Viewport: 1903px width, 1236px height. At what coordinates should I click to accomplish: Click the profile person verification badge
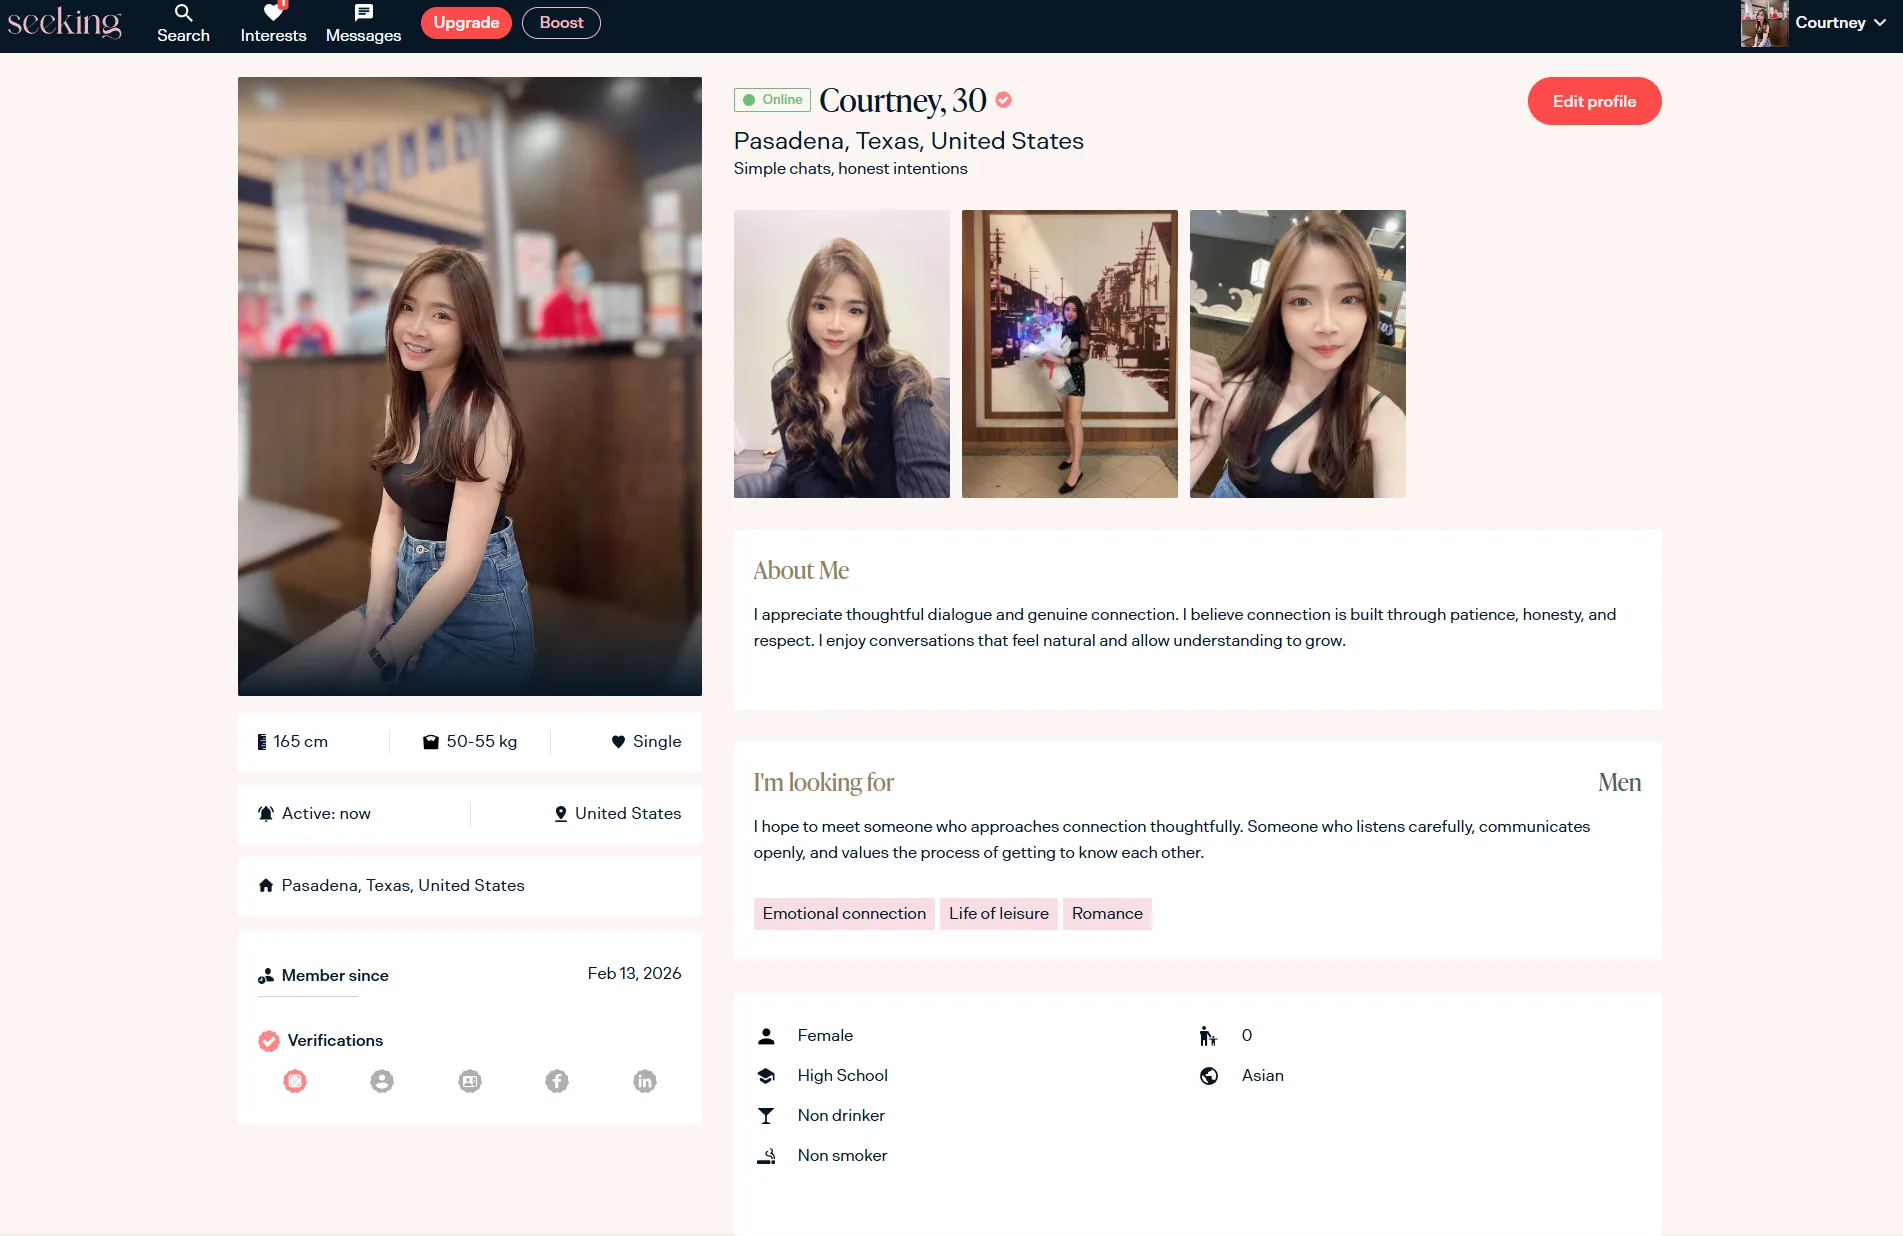pos(382,1081)
